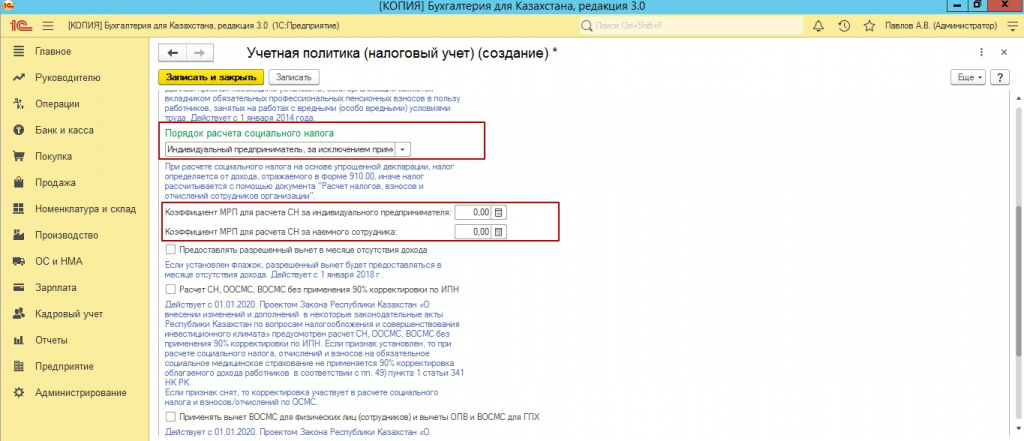This screenshot has height=441, width=1024.
Task: Click social tax calculation order field
Action: [280, 150]
